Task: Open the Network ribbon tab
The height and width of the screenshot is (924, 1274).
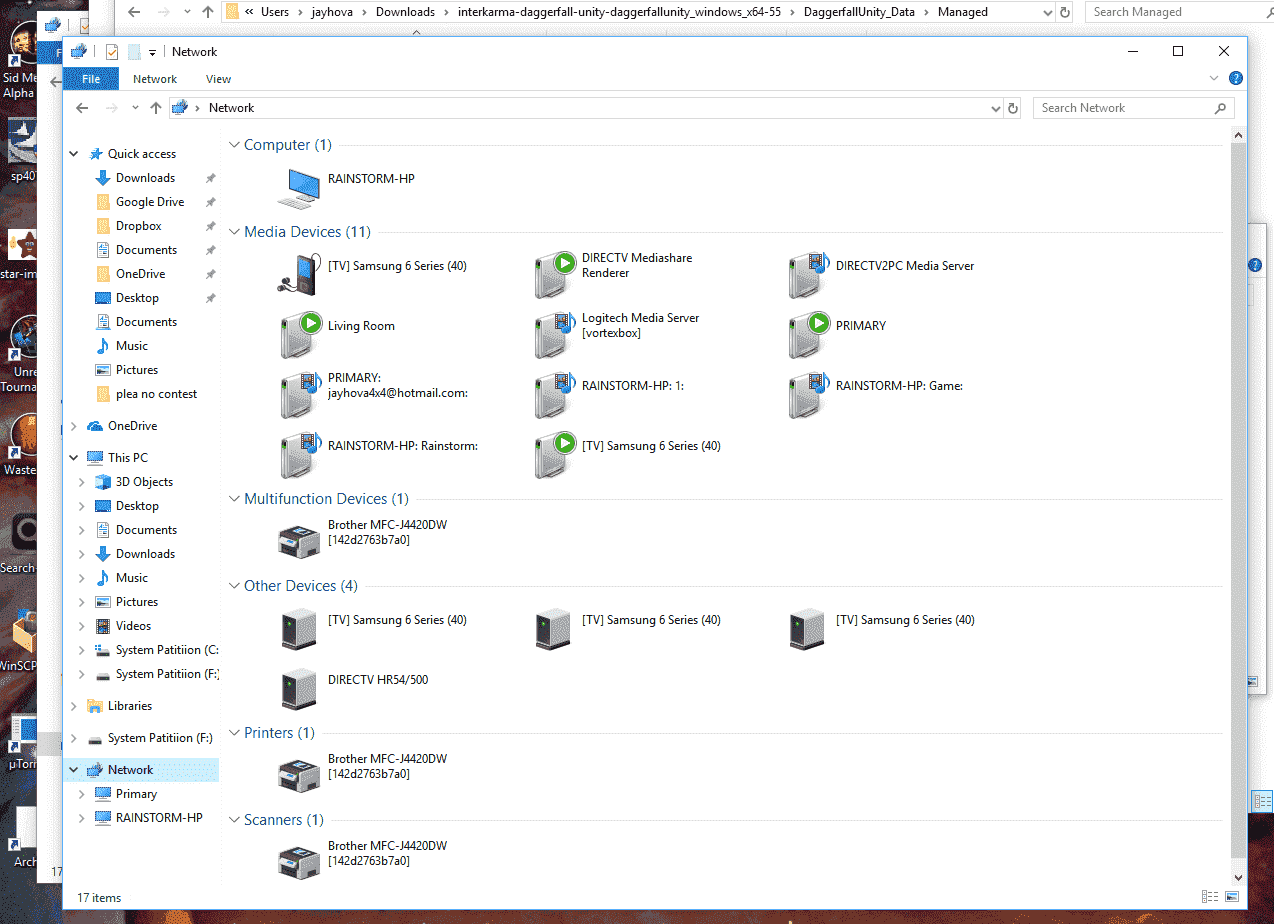Action: pos(155,79)
